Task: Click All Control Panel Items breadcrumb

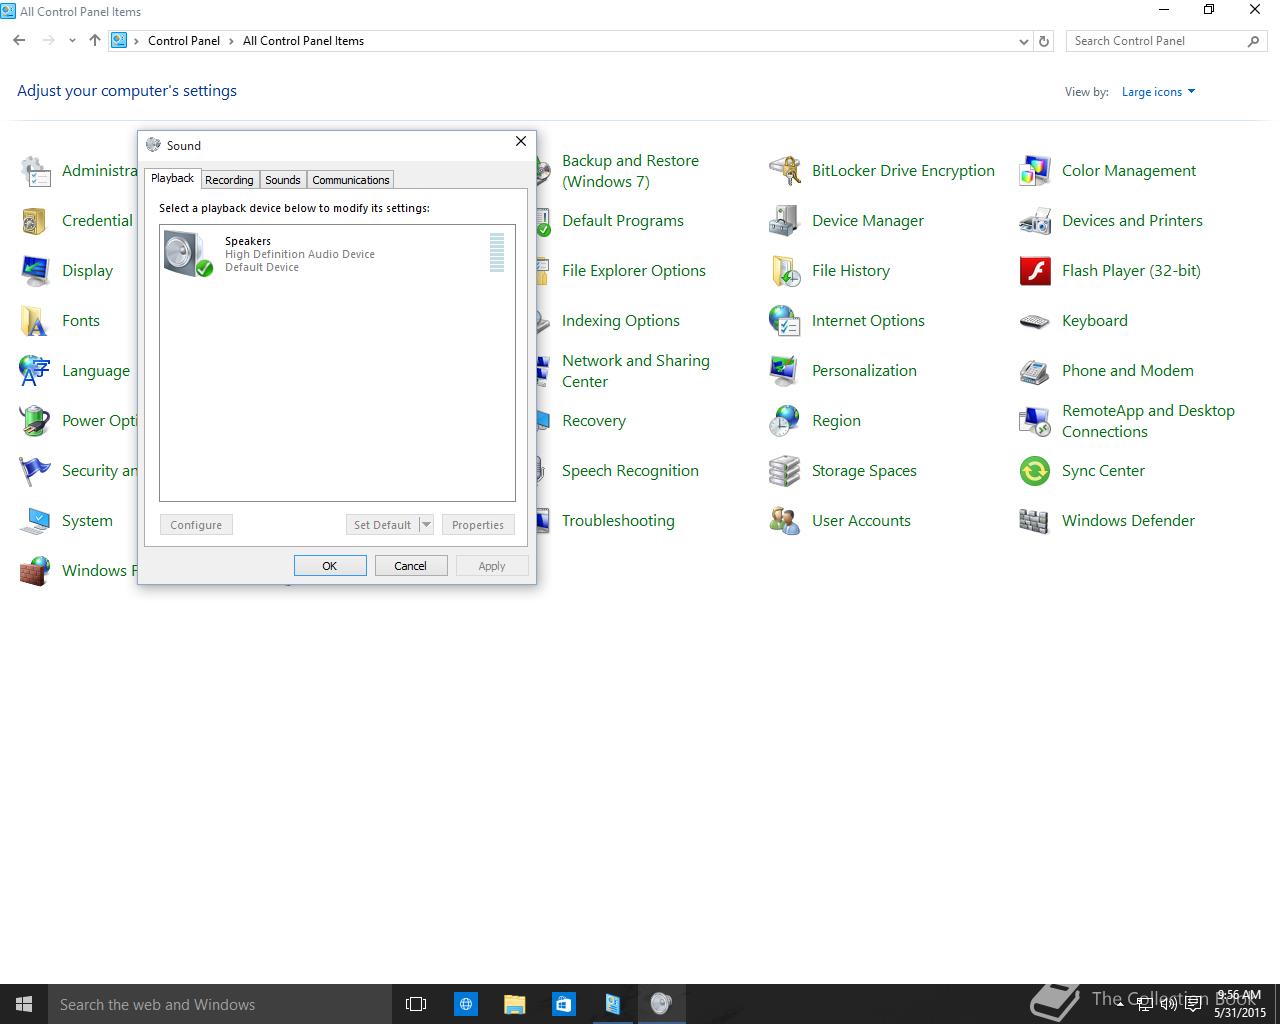Action: pyautogui.click(x=303, y=41)
